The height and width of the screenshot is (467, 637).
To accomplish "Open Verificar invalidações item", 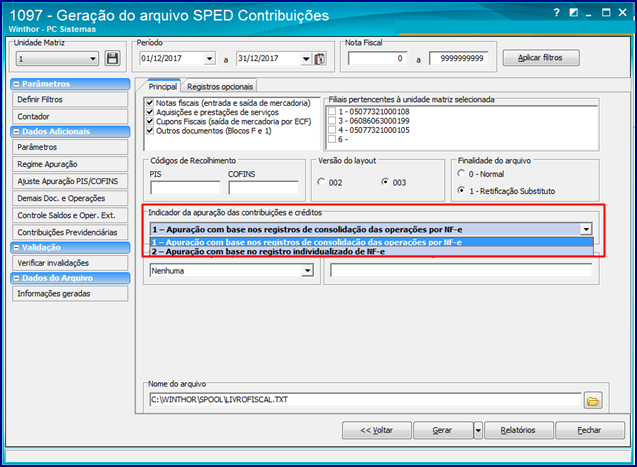I will (70, 263).
